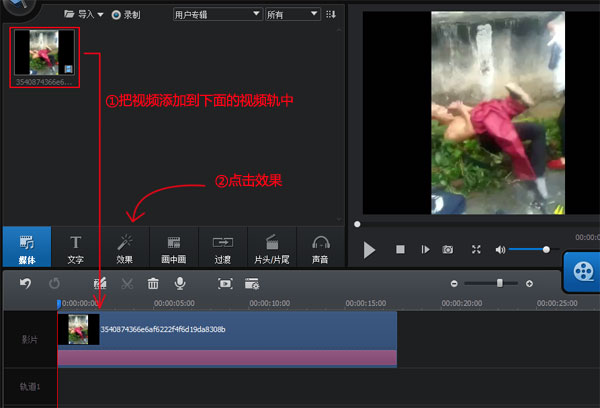The image size is (600, 408).
Task: Zoom out timeline with minus button
Action: [x=454, y=284]
